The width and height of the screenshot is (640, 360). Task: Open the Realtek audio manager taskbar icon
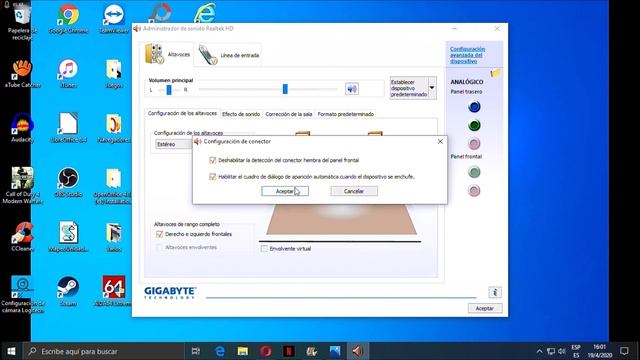358,351
